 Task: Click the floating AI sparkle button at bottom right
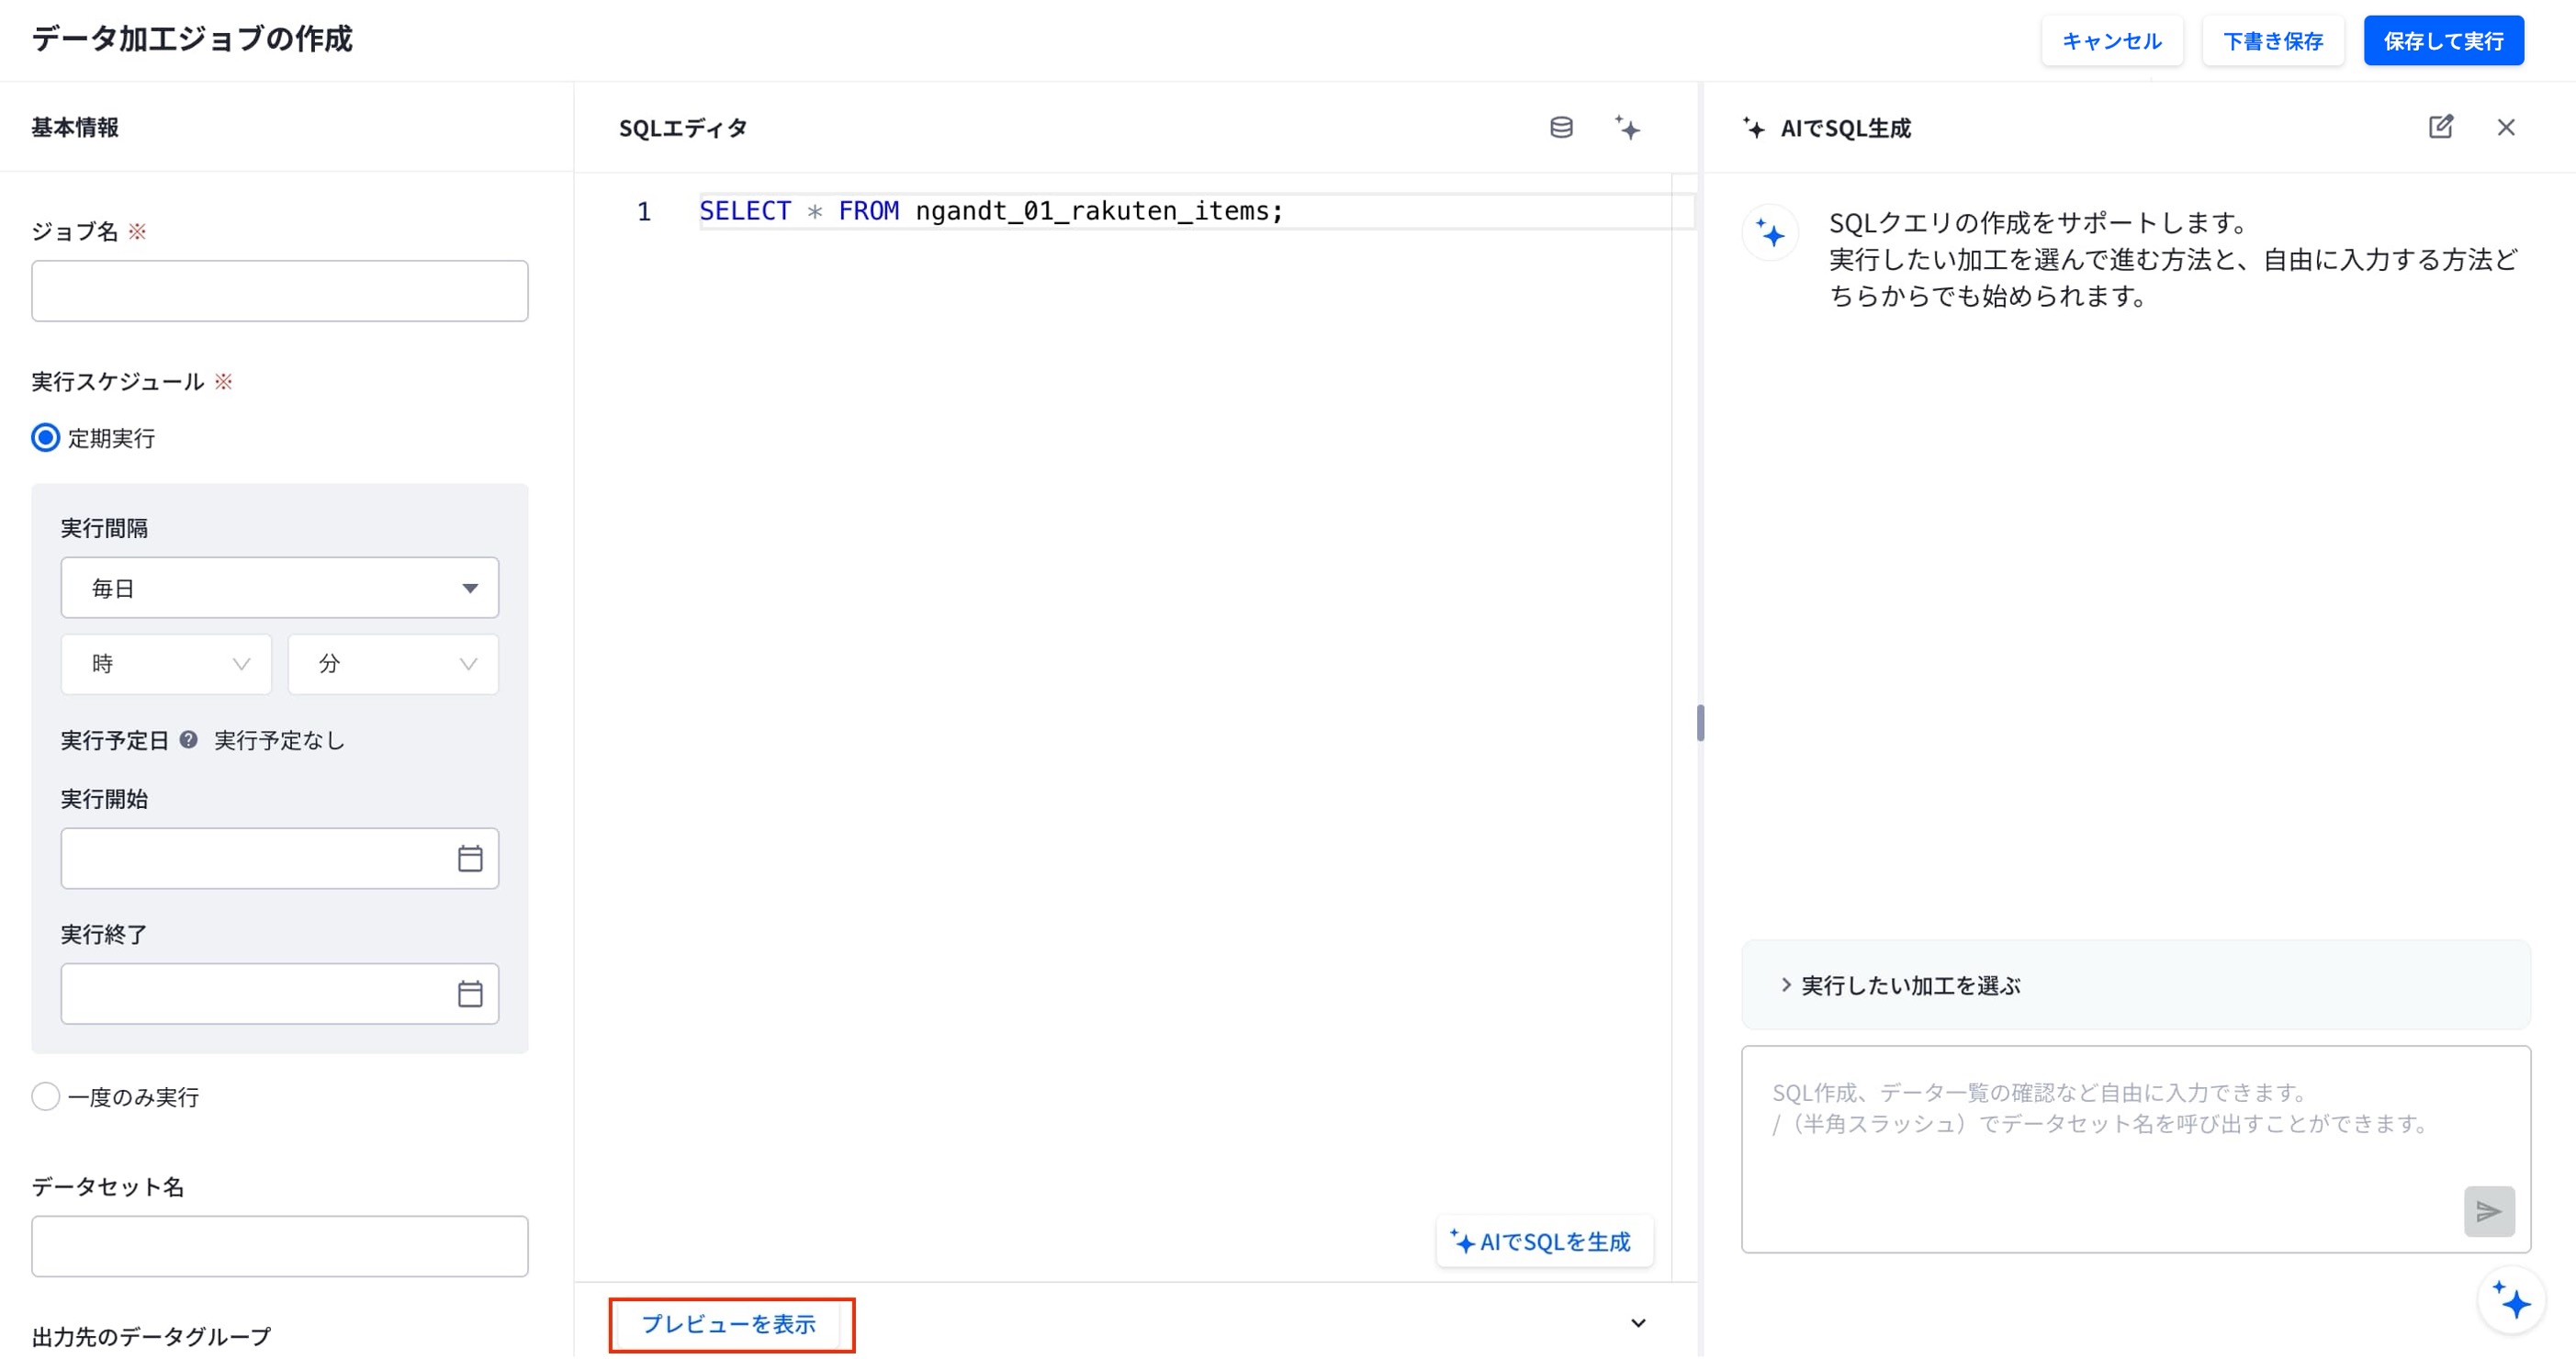(x=2510, y=1301)
